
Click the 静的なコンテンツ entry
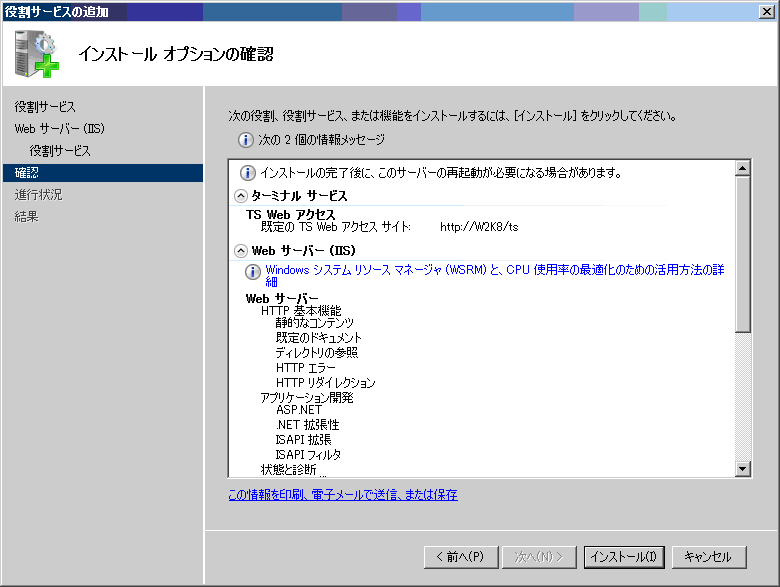[315, 323]
